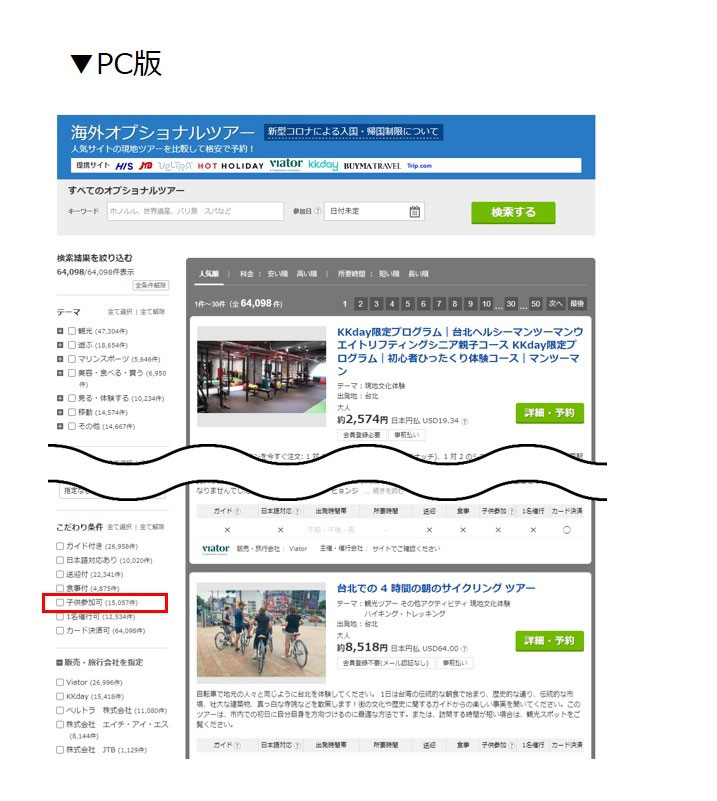The width and height of the screenshot is (717, 801).
Task: Click the KKday logo in the banner
Action: pos(322,164)
